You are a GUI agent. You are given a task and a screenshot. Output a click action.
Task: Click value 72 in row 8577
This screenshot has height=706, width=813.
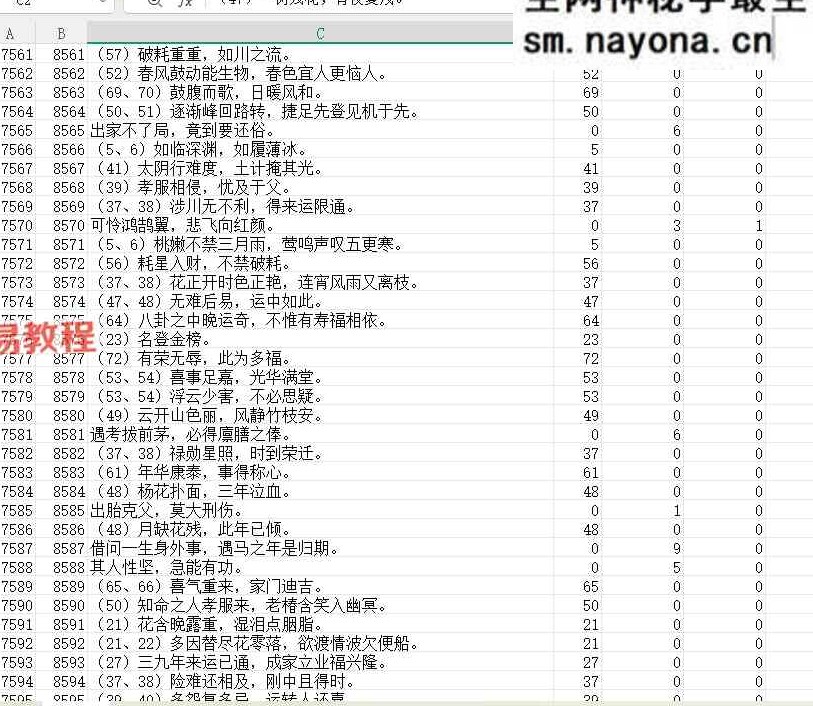click(591, 359)
